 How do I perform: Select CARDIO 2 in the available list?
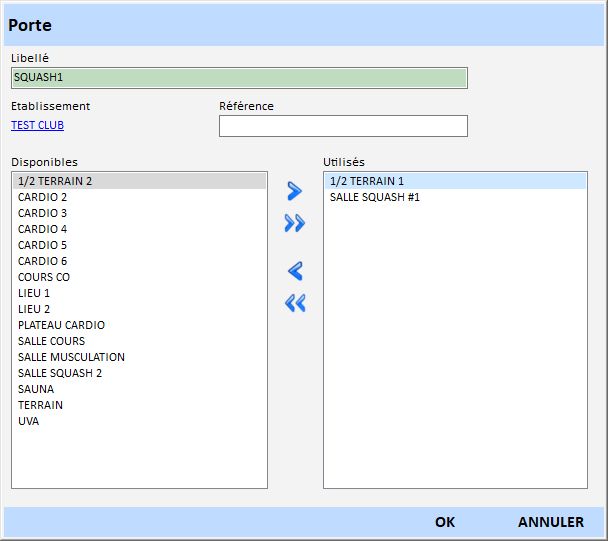pyautogui.click(x=43, y=197)
